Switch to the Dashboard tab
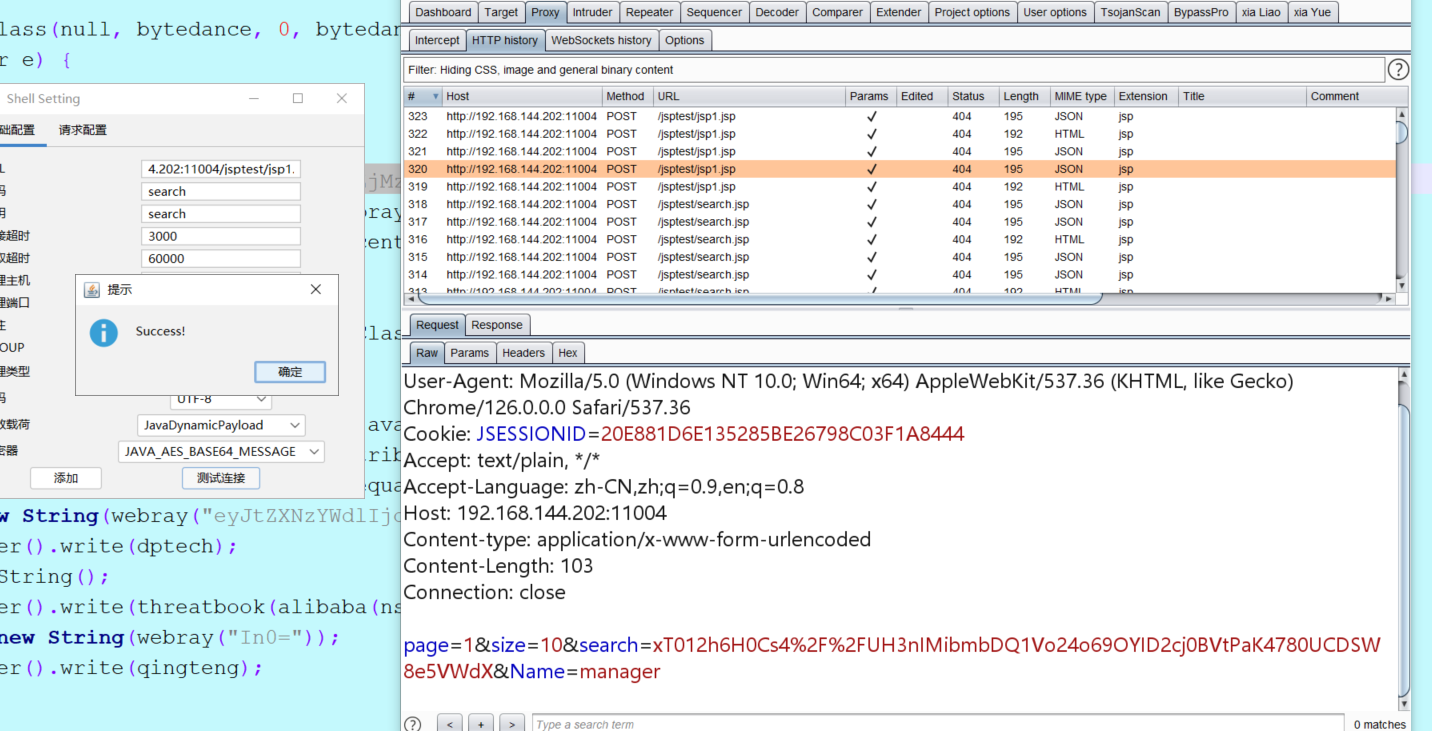 click(x=443, y=12)
